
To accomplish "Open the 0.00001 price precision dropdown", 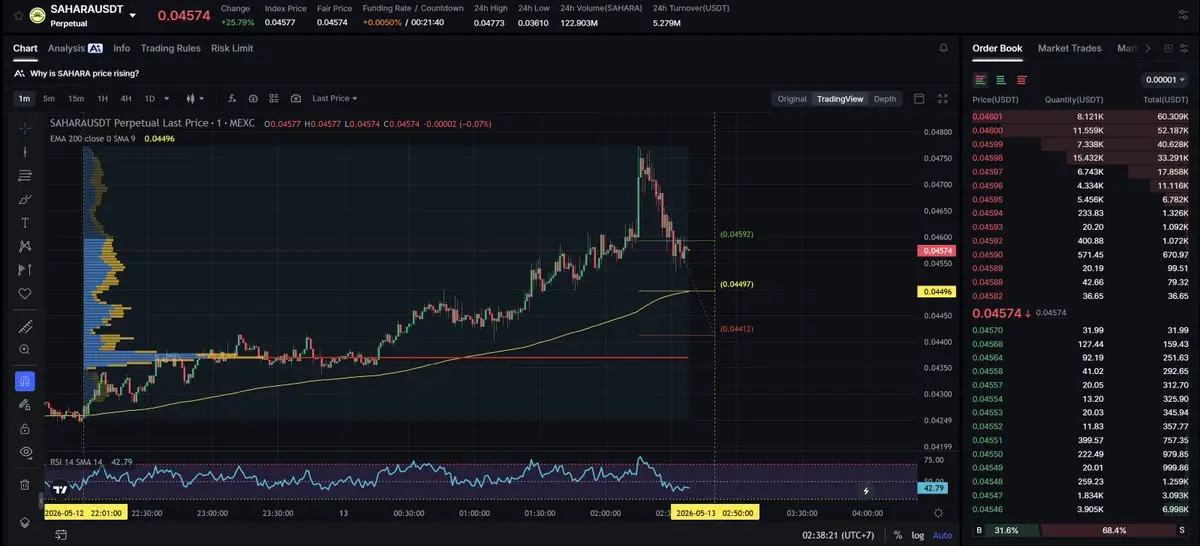I will pos(1165,79).
